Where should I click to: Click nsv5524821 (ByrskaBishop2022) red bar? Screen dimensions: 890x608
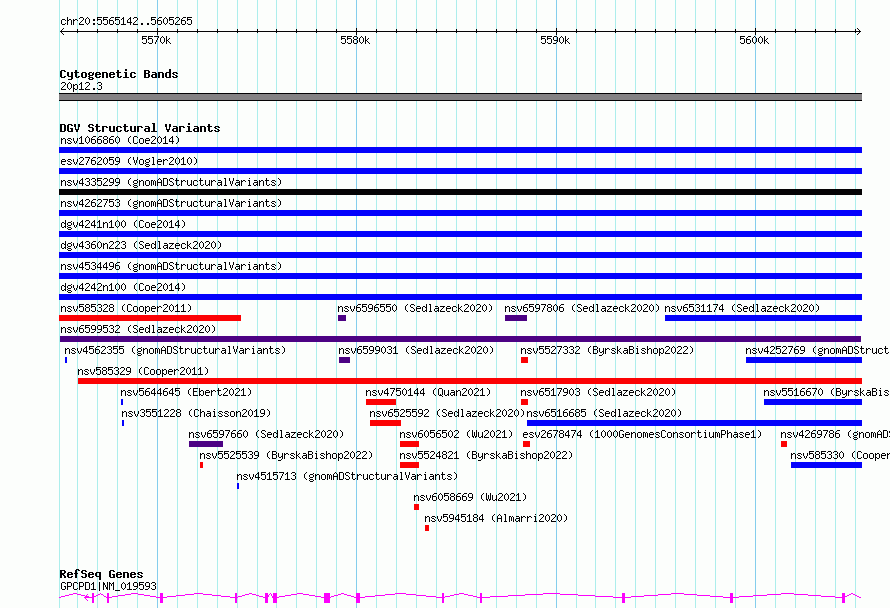tap(409, 465)
